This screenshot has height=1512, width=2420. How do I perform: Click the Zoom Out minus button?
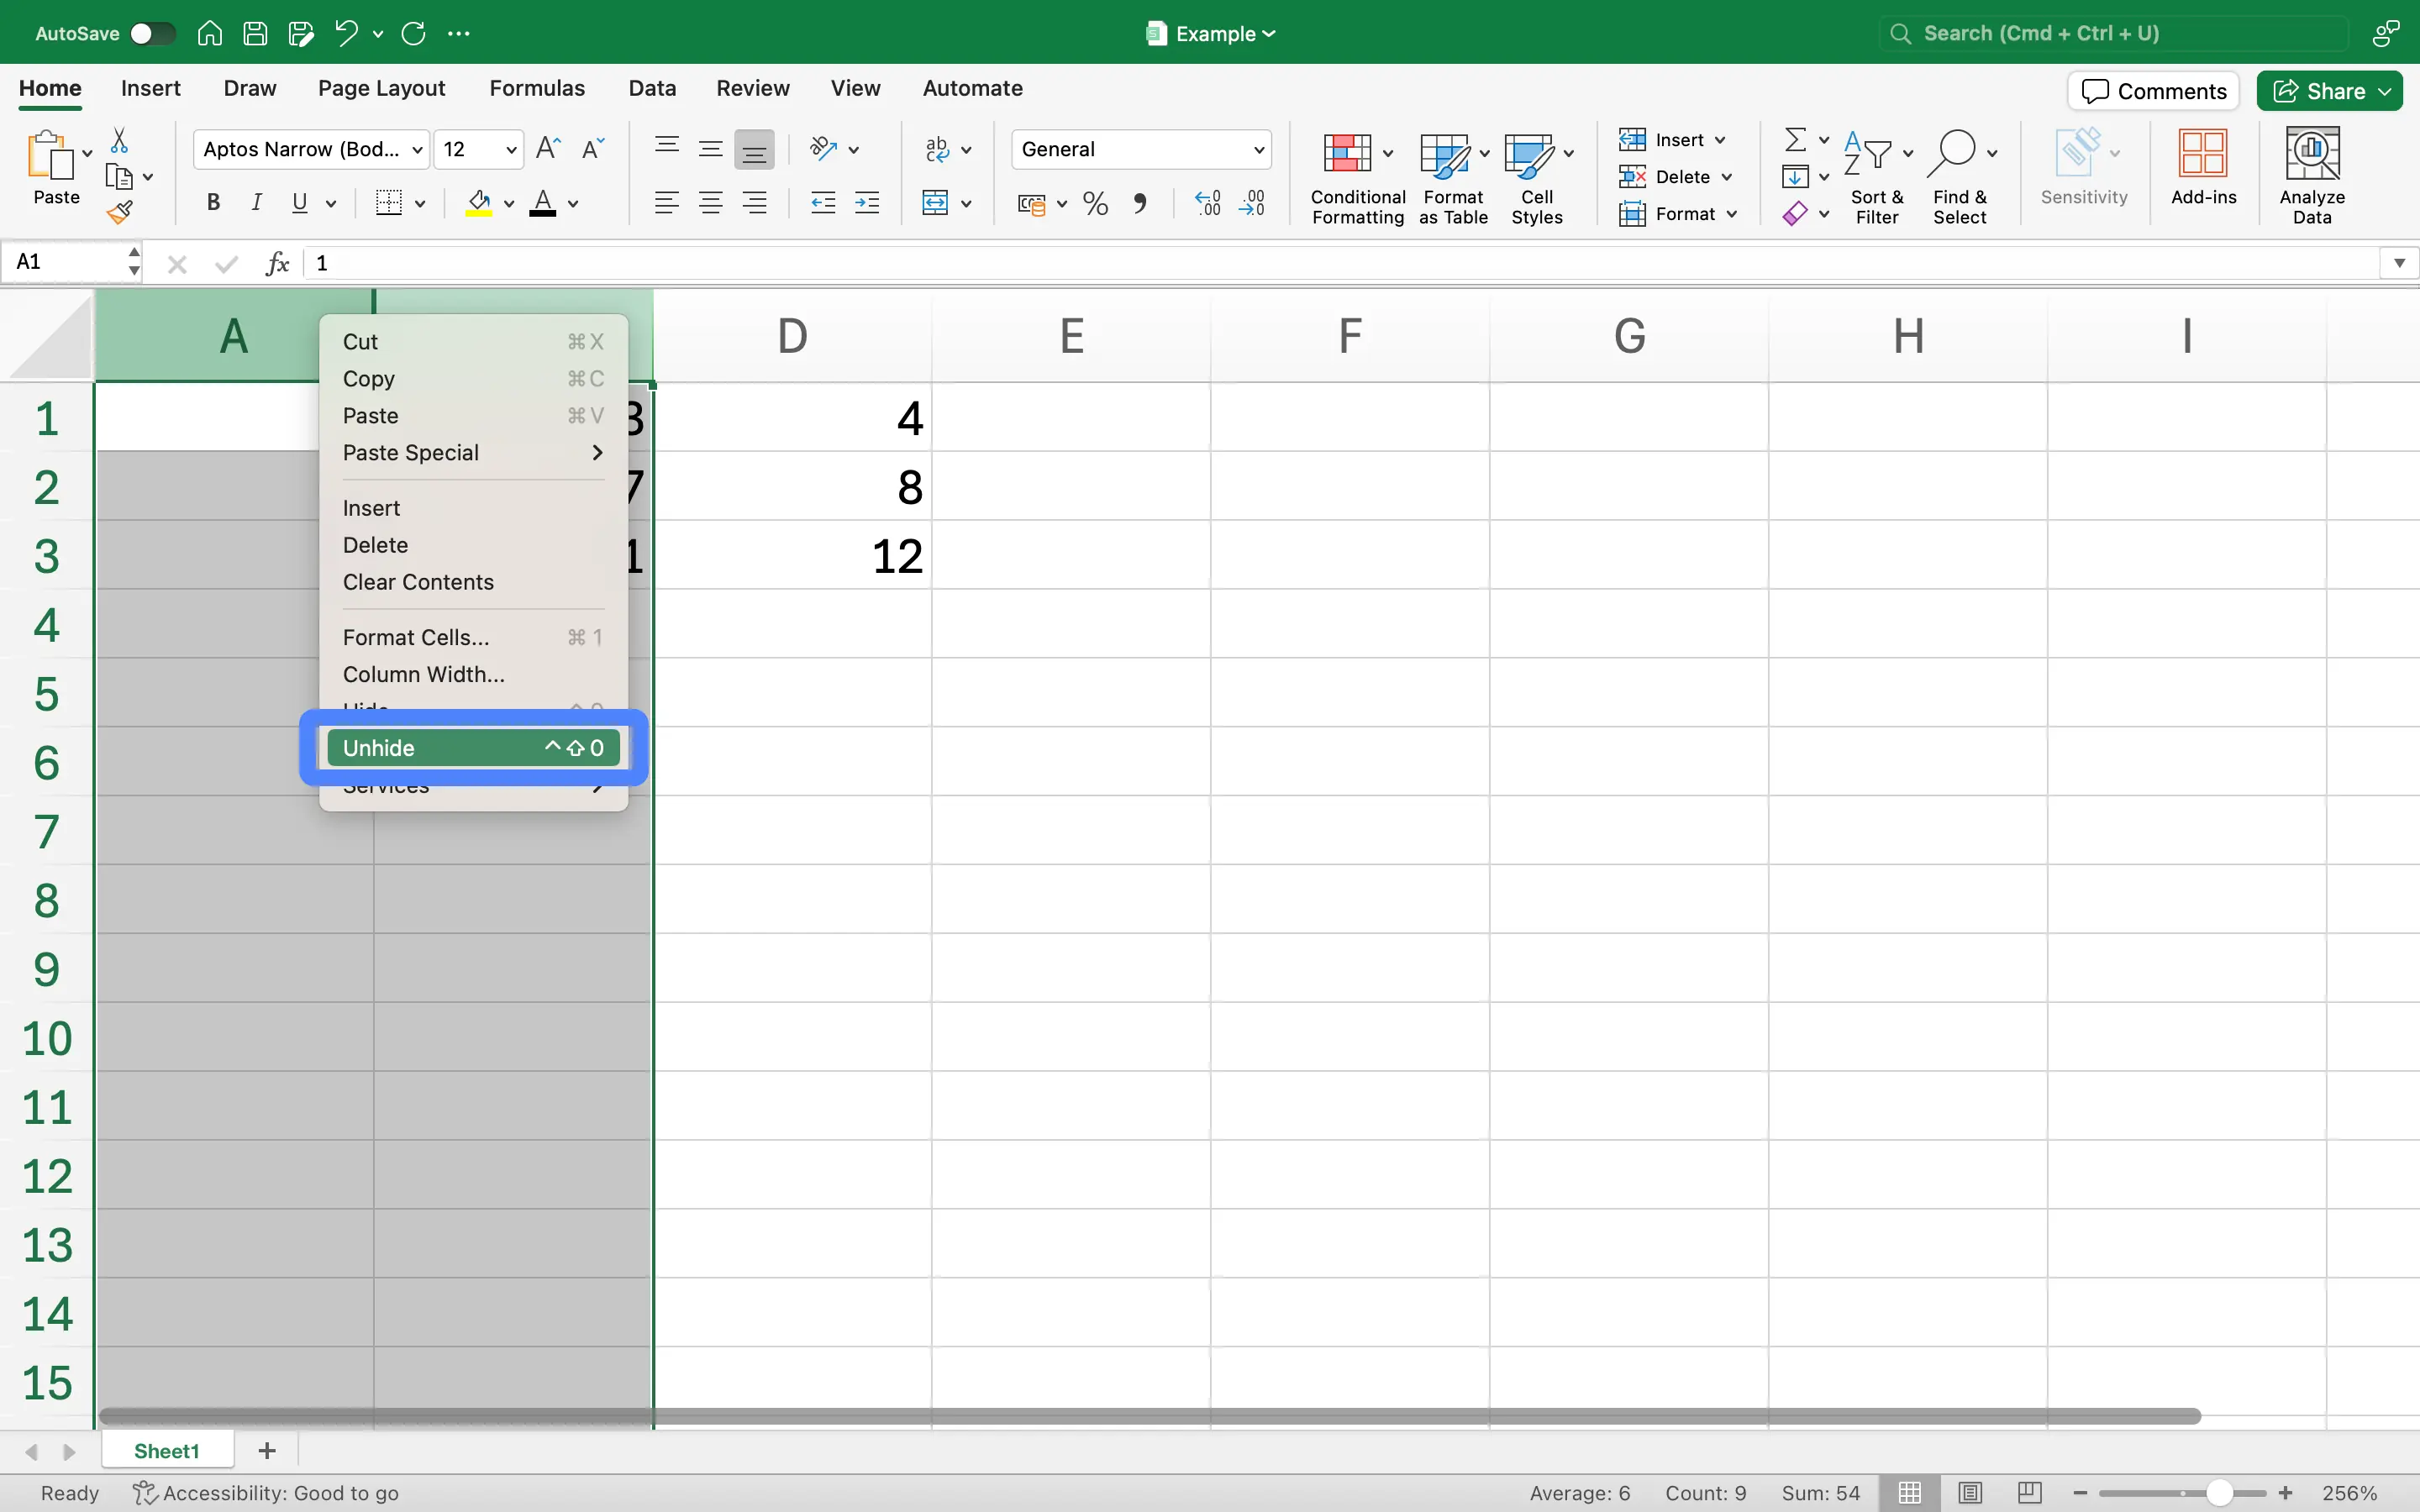[x=2080, y=1492]
